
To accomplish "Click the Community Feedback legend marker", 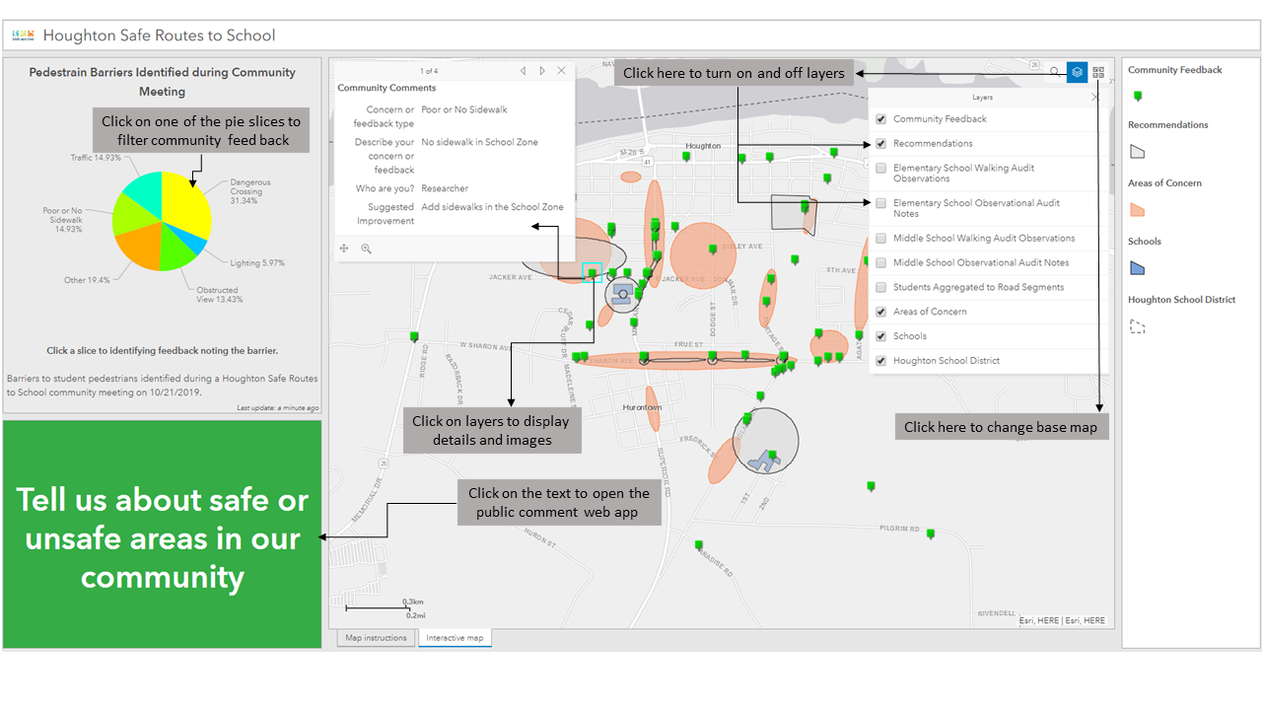I will coord(1137,97).
